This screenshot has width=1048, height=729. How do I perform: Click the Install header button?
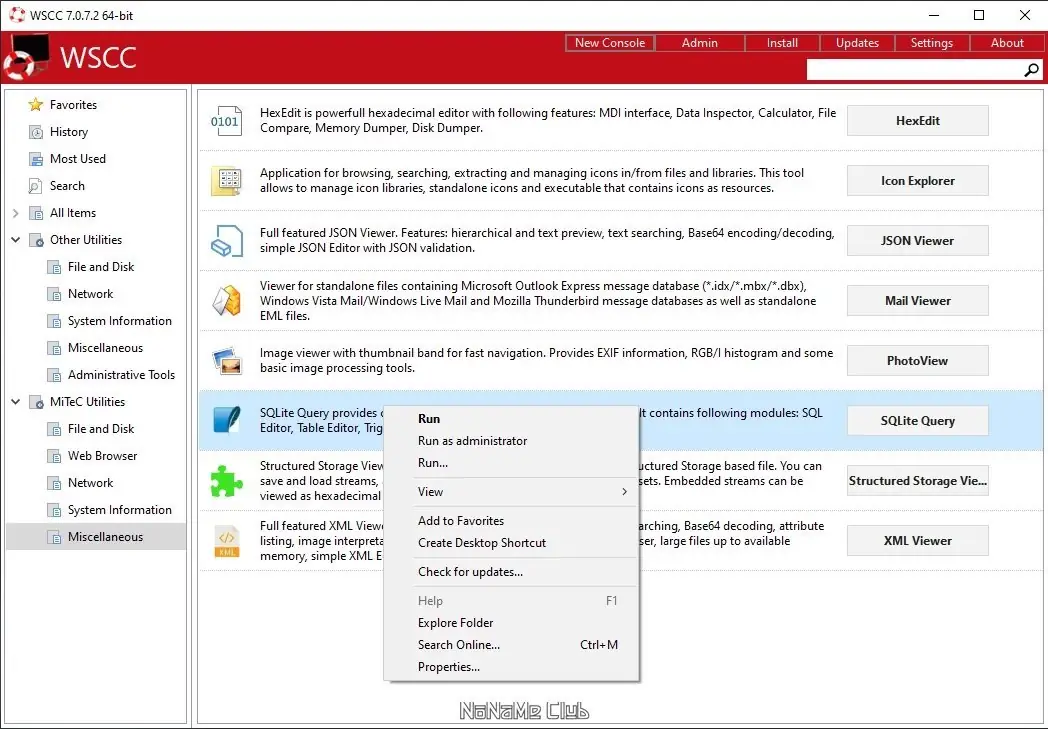782,43
